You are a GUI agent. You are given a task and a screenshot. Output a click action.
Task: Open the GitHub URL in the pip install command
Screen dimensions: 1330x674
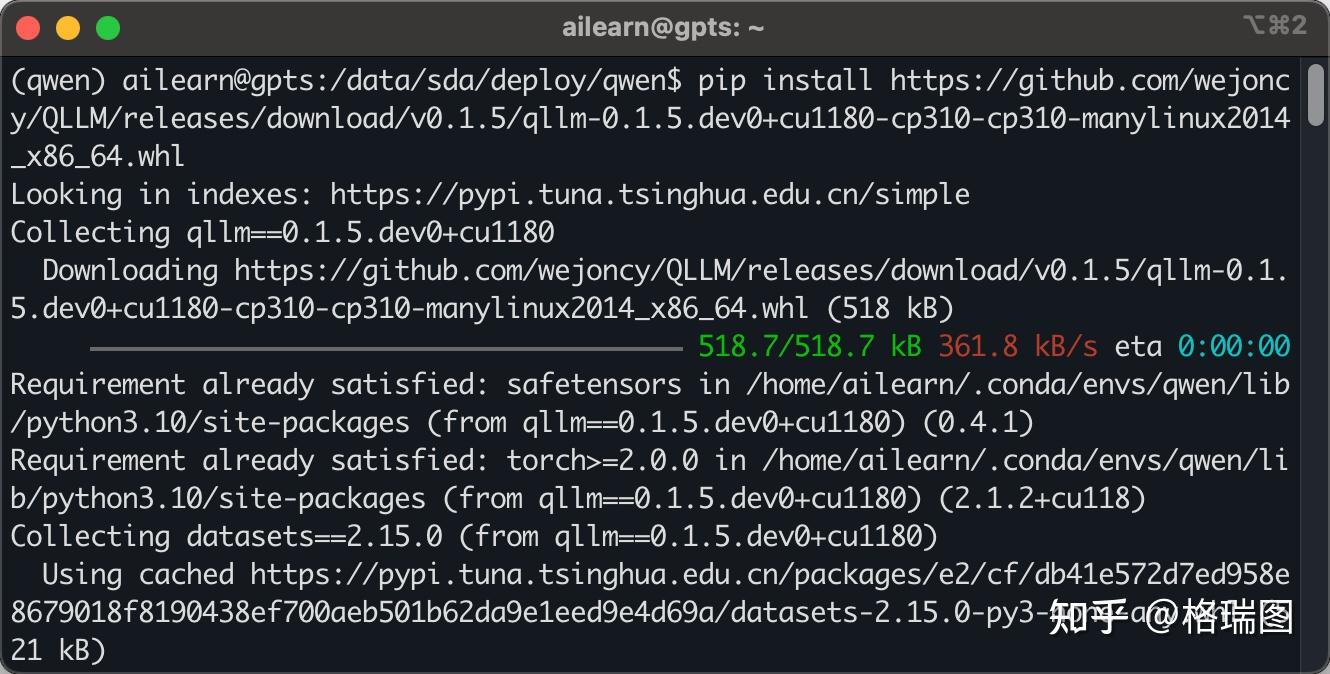point(1088,80)
